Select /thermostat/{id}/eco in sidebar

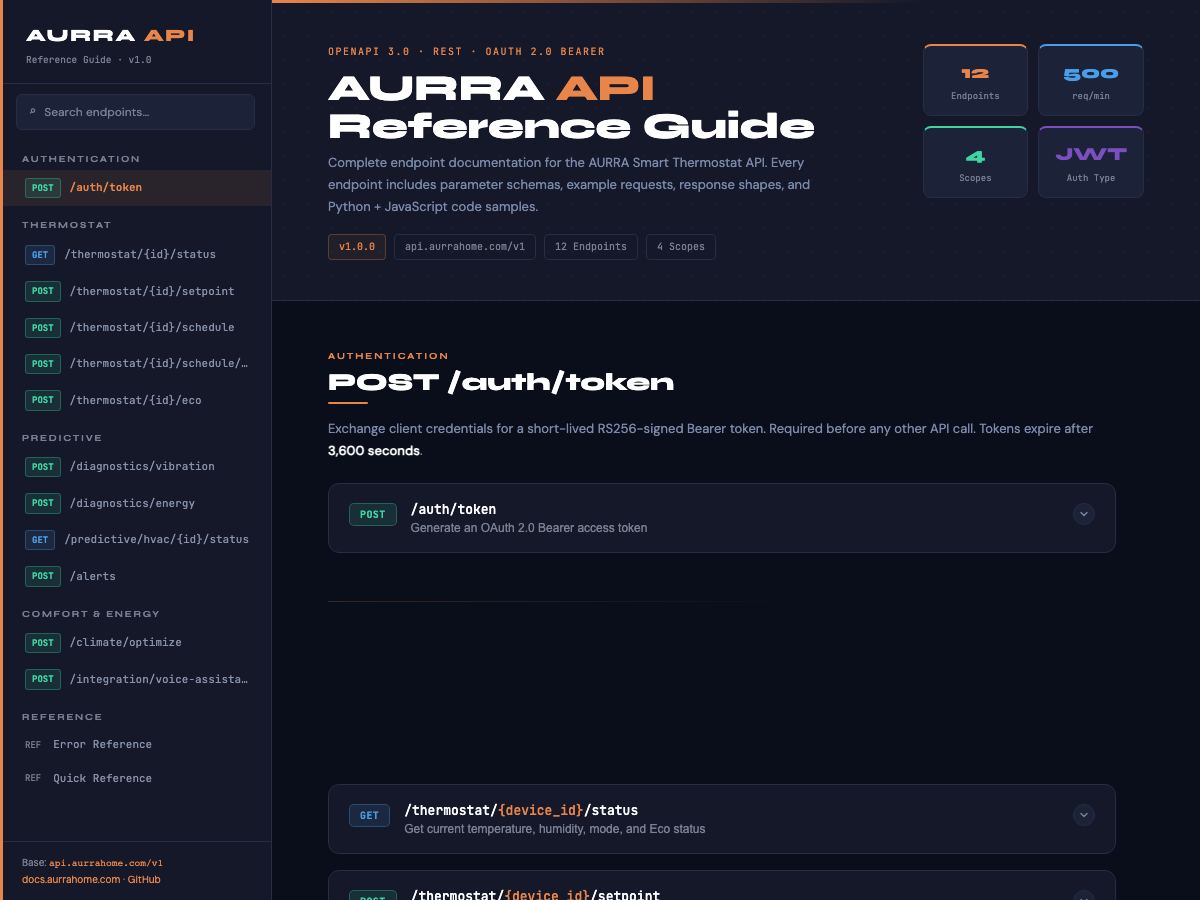[x=136, y=400]
